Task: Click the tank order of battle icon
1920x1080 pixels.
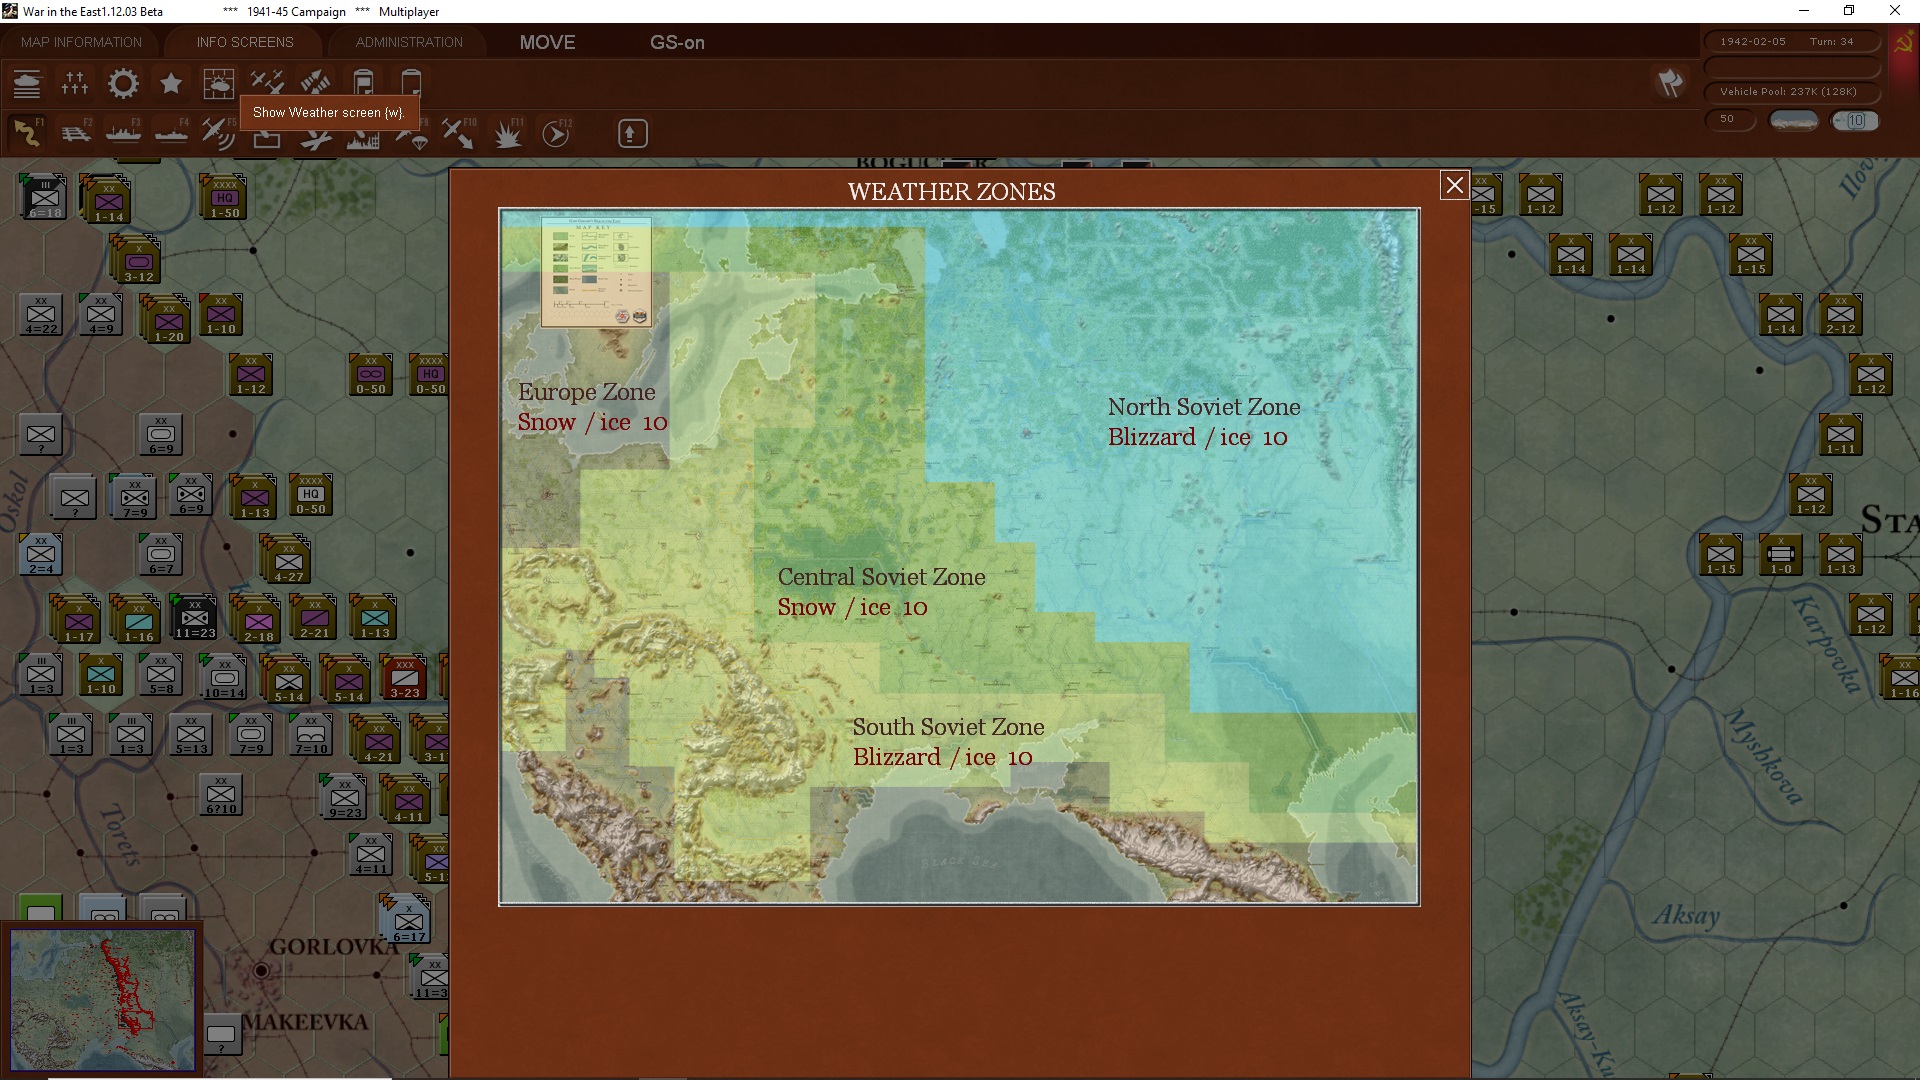Action: coord(27,84)
